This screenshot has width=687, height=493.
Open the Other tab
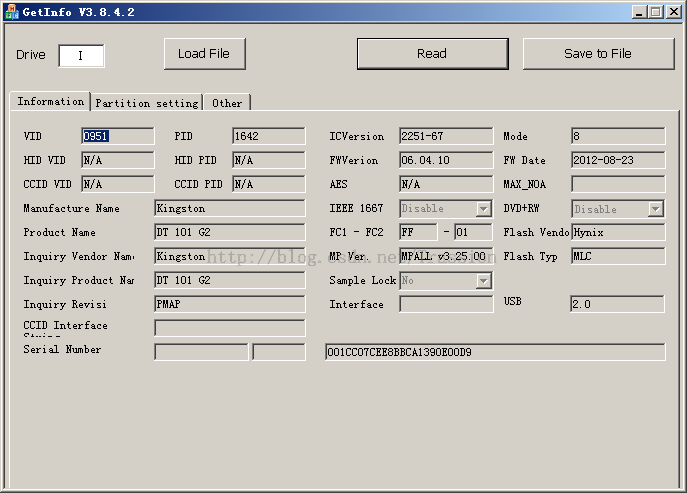(x=227, y=103)
